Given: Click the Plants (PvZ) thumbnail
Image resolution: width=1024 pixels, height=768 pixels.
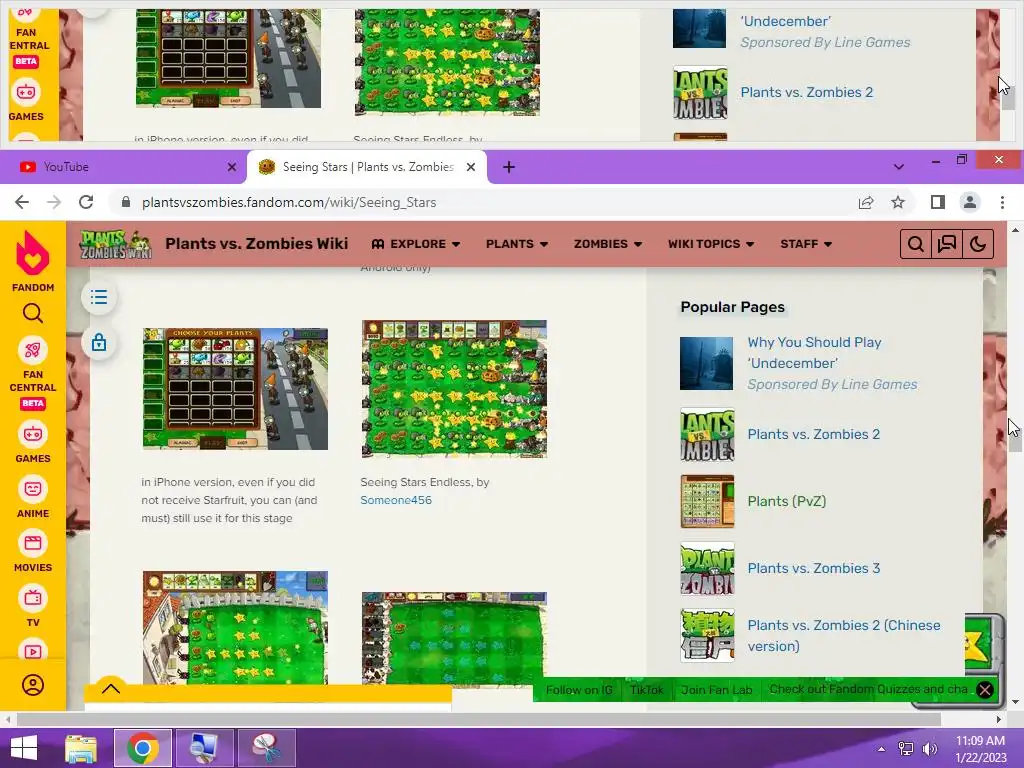Looking at the screenshot, I should point(707,501).
